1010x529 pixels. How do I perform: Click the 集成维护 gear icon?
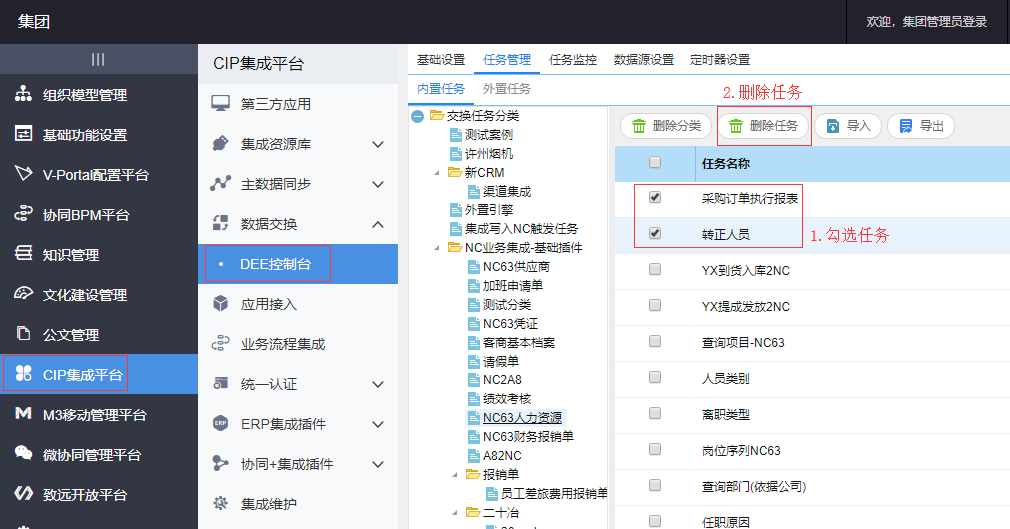[220, 503]
